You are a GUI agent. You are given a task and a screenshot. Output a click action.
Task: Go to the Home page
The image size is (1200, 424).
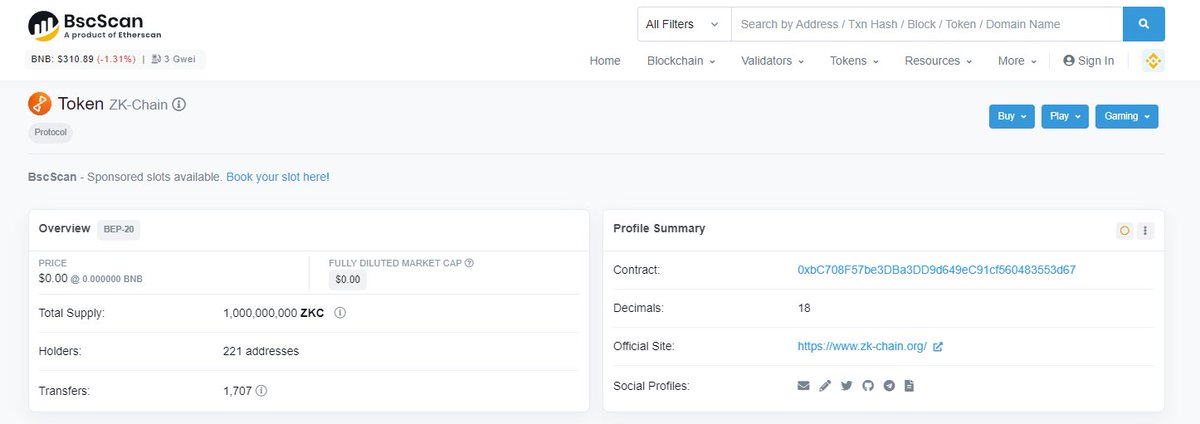605,61
